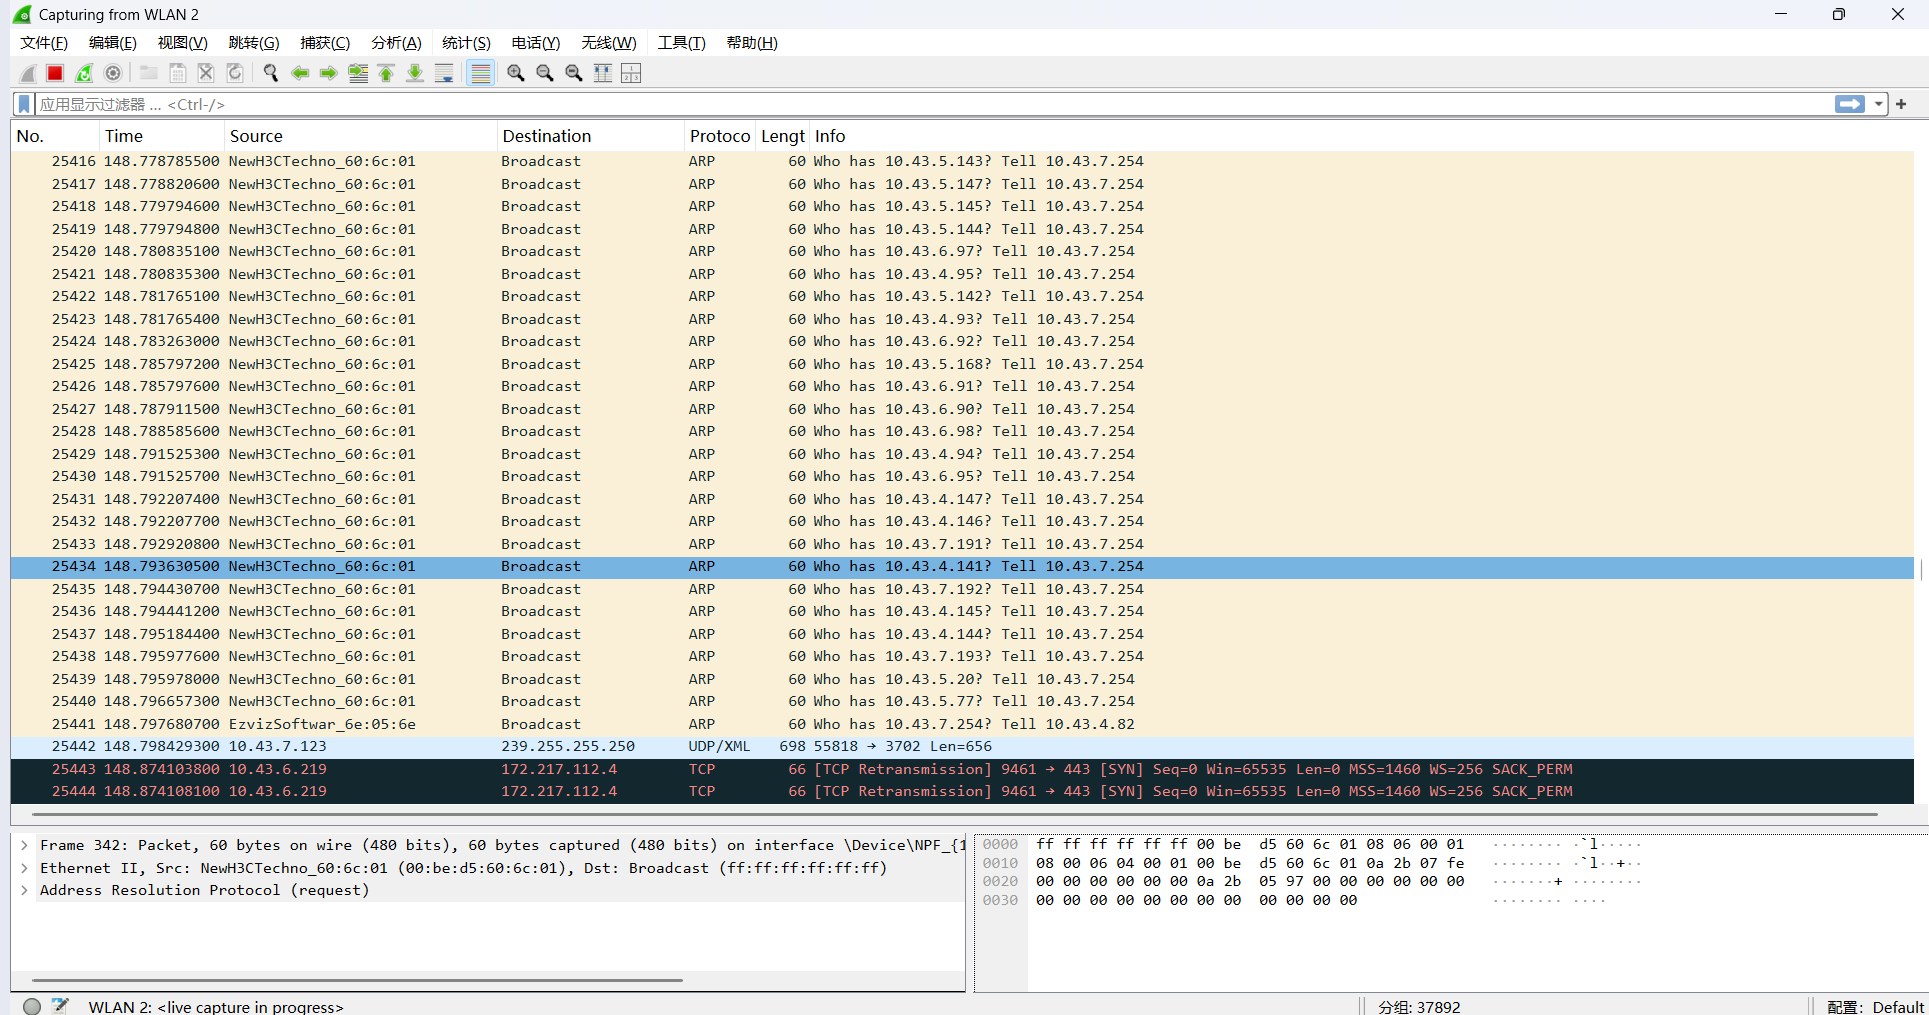
Task: Add a filter button with plus
Action: [1901, 104]
